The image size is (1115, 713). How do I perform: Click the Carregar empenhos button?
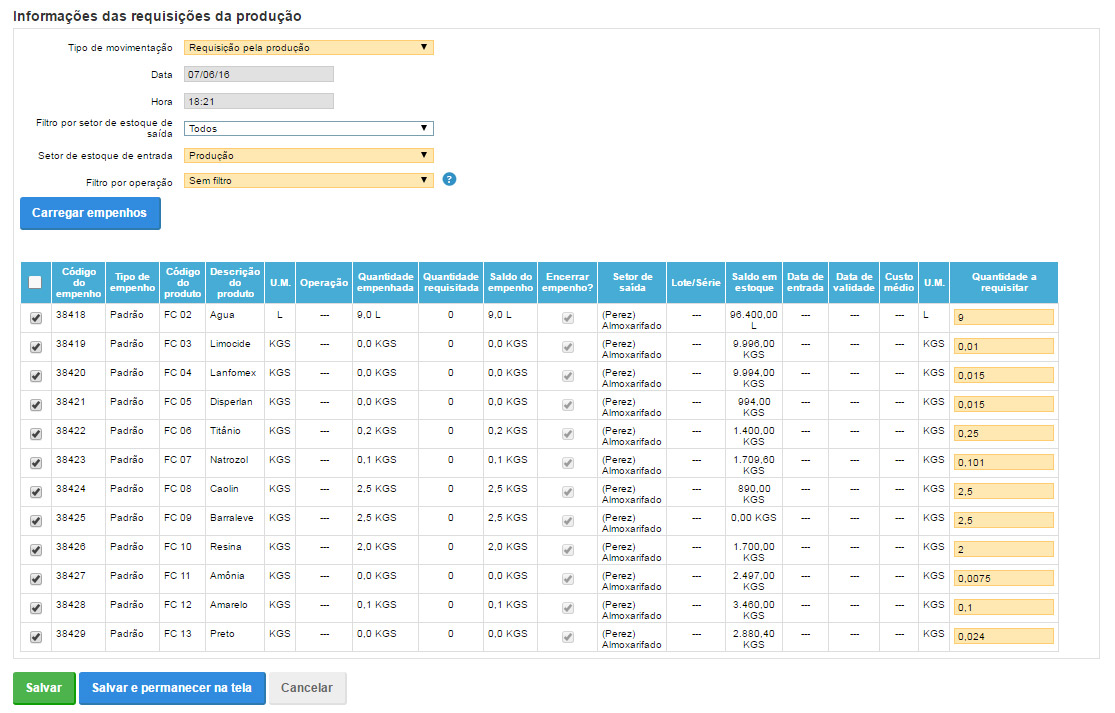[89, 213]
